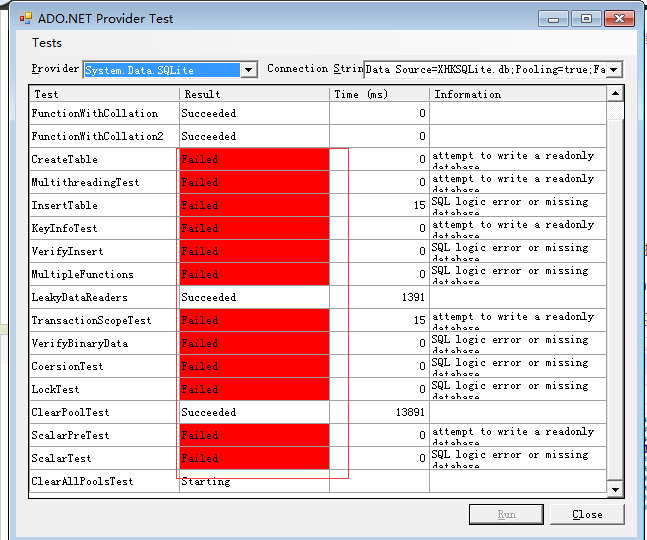Expand the Connection String dropdown arrow
This screenshot has width=647, height=540.
coord(614,70)
